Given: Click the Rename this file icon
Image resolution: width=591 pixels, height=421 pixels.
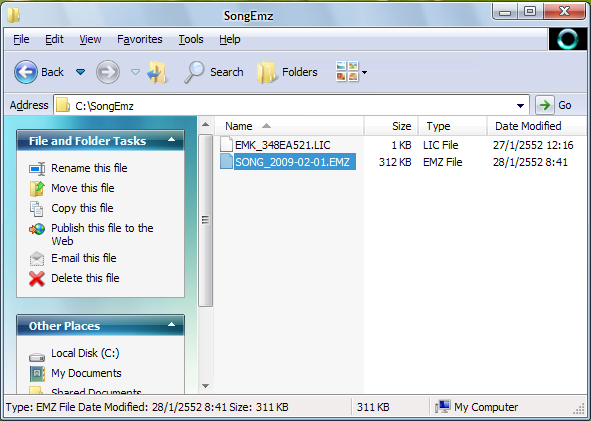Looking at the screenshot, I should tap(37, 168).
